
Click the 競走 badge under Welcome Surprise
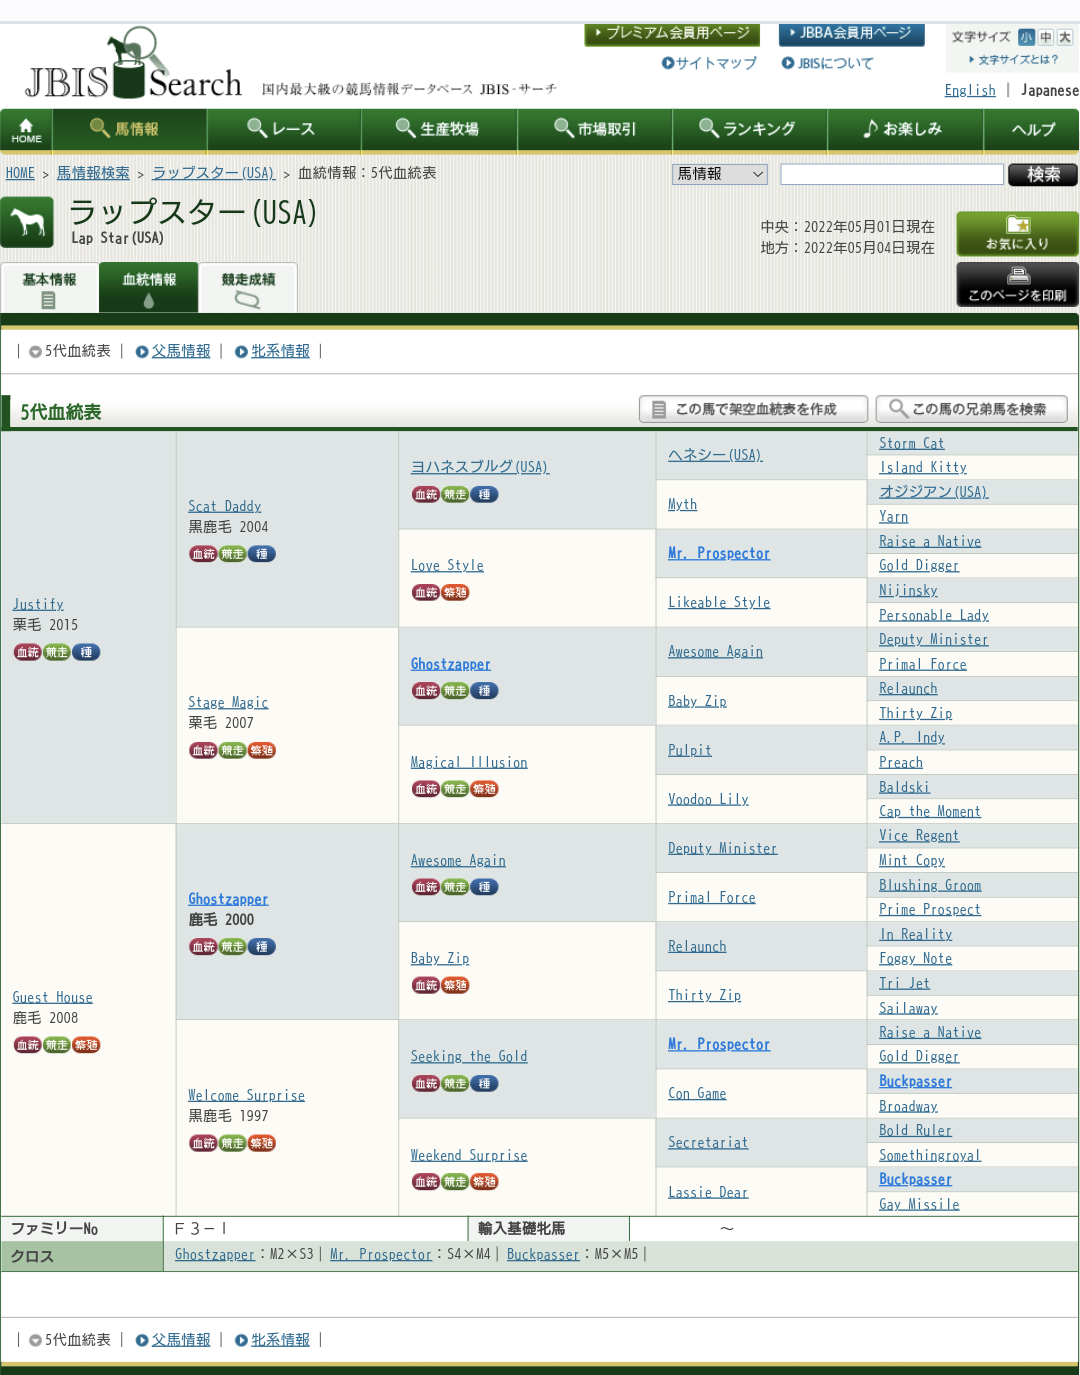tap(233, 1143)
